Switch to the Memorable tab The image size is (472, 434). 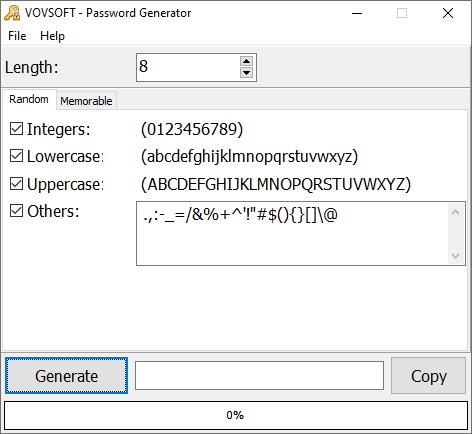coord(86,101)
